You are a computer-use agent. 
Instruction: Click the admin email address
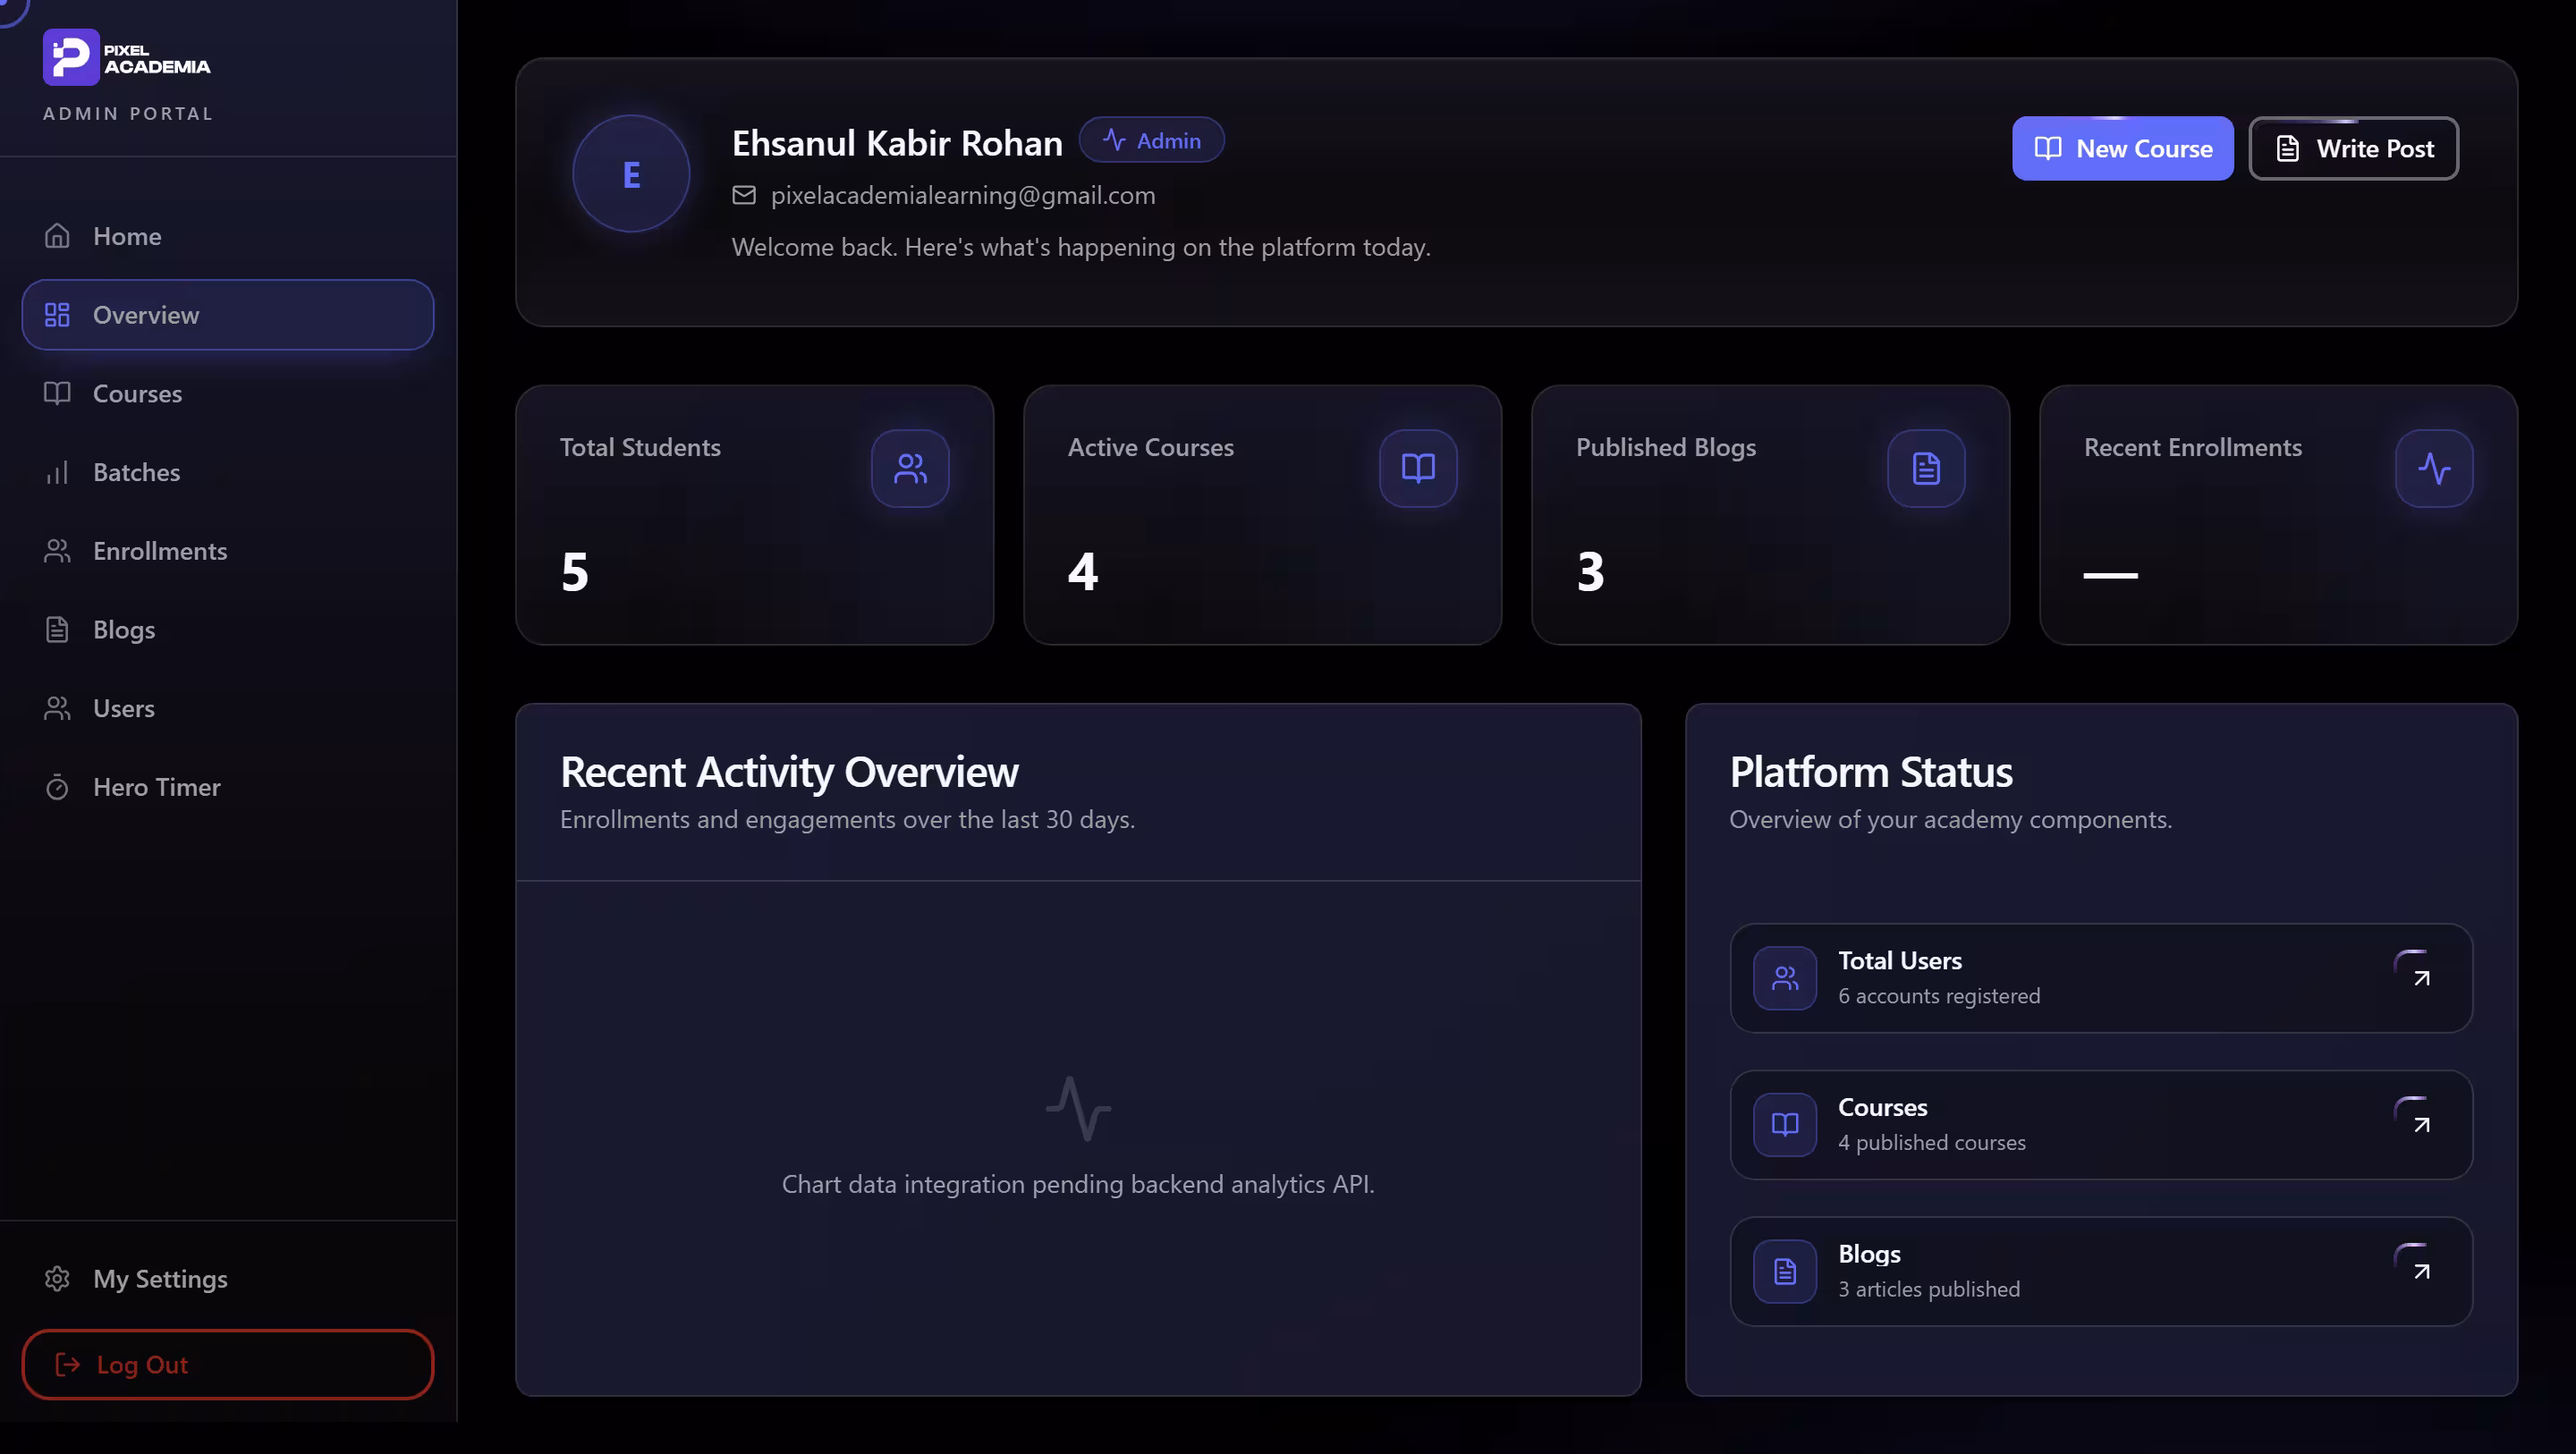963,195
